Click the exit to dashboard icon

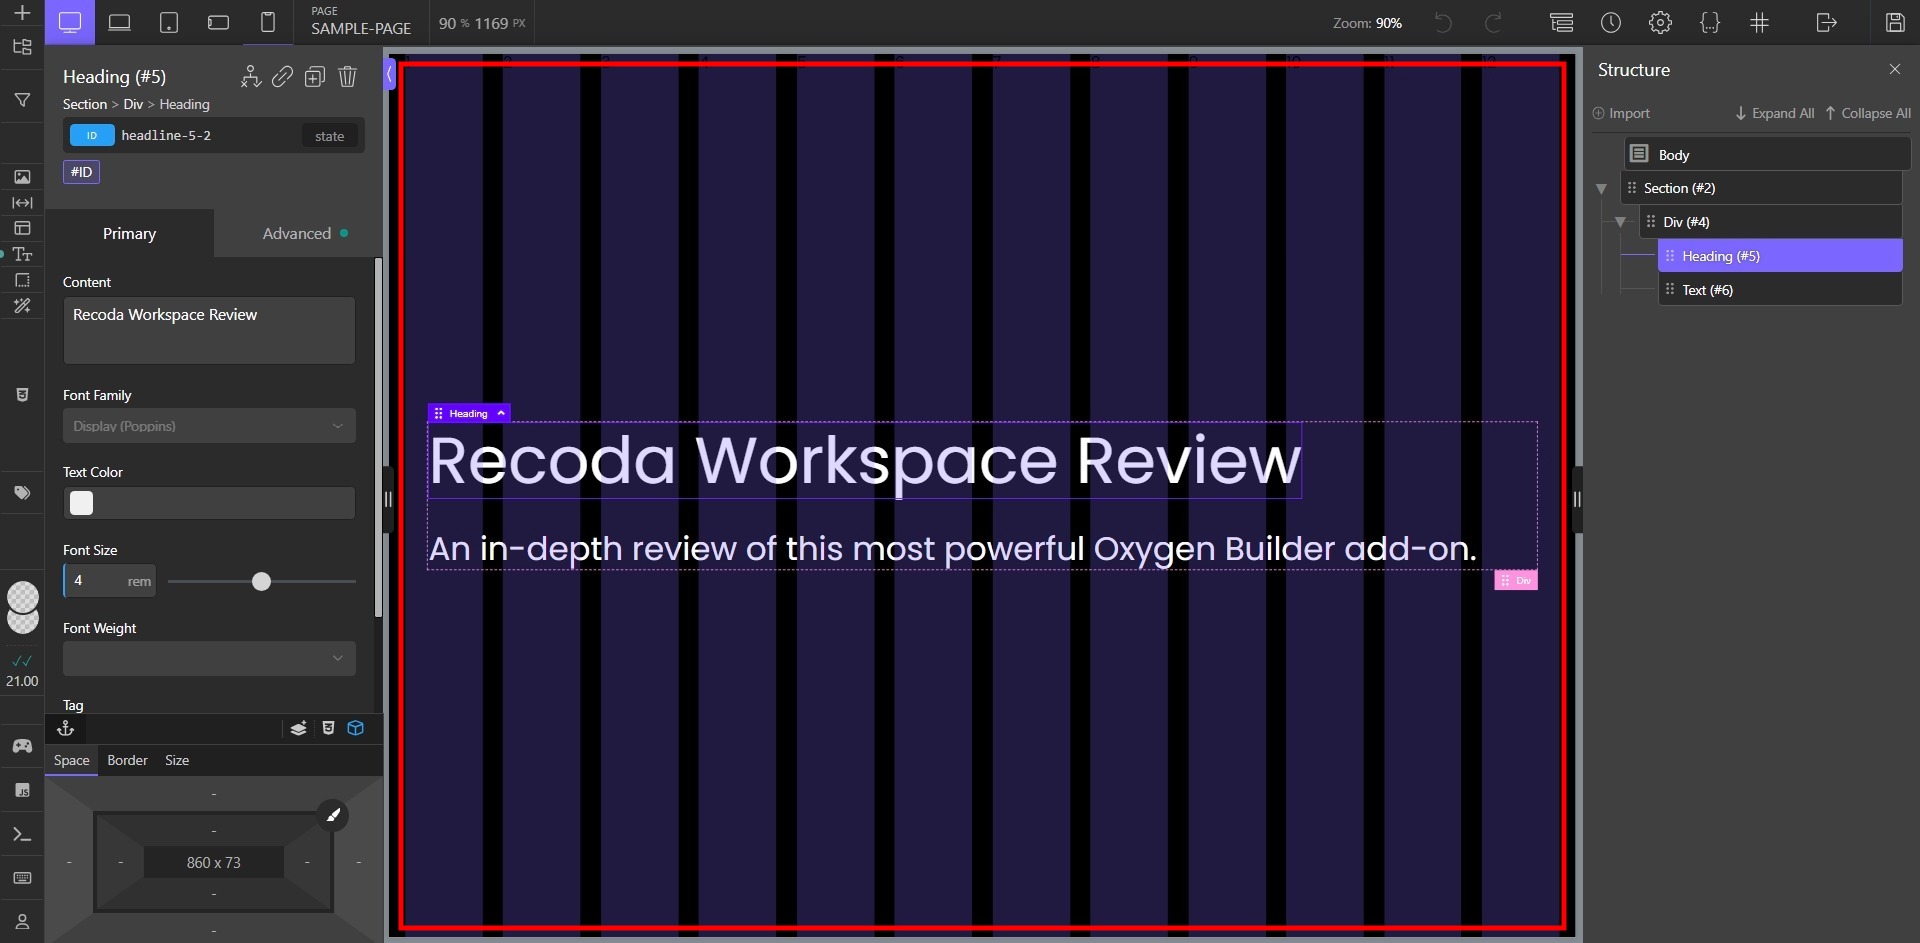(1827, 22)
